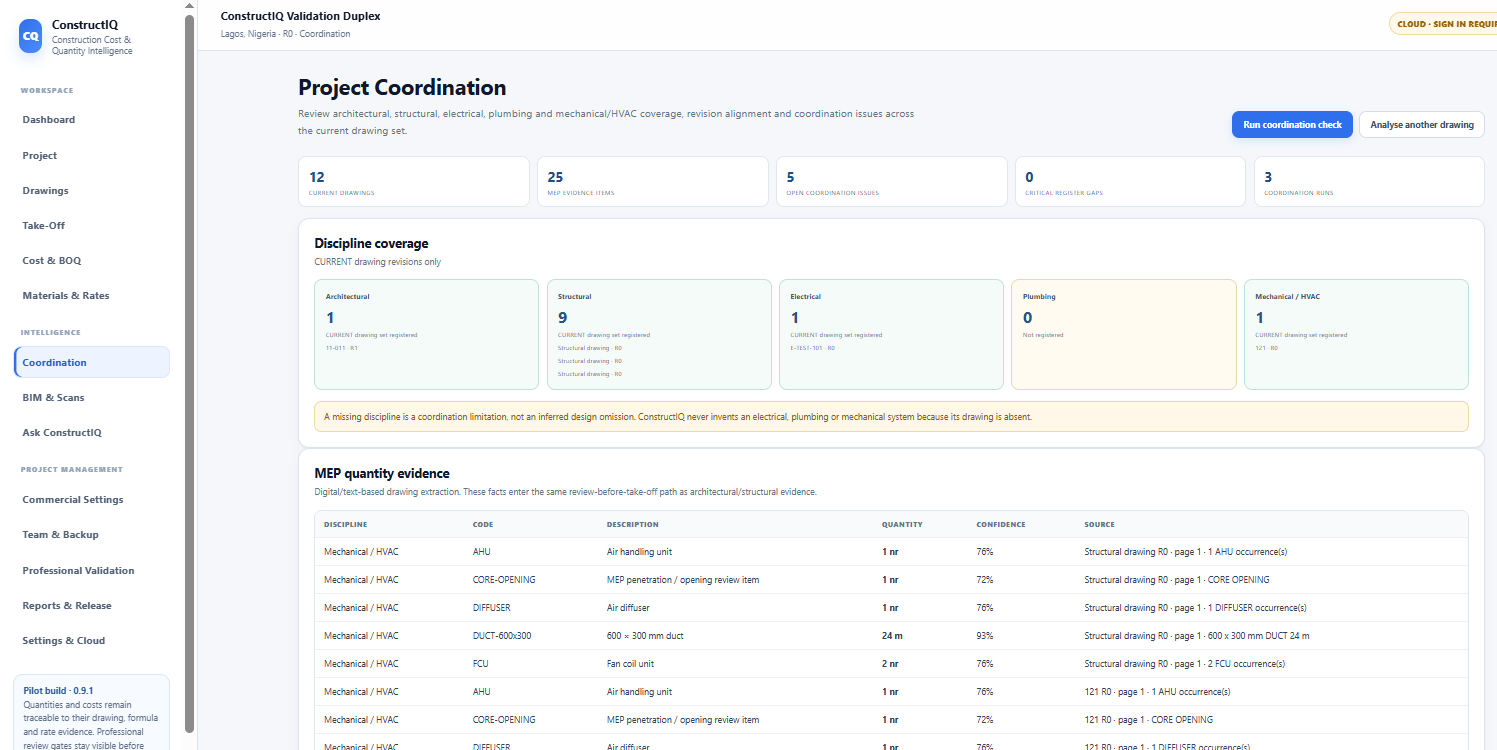Click the Fan coil unit description

point(632,664)
